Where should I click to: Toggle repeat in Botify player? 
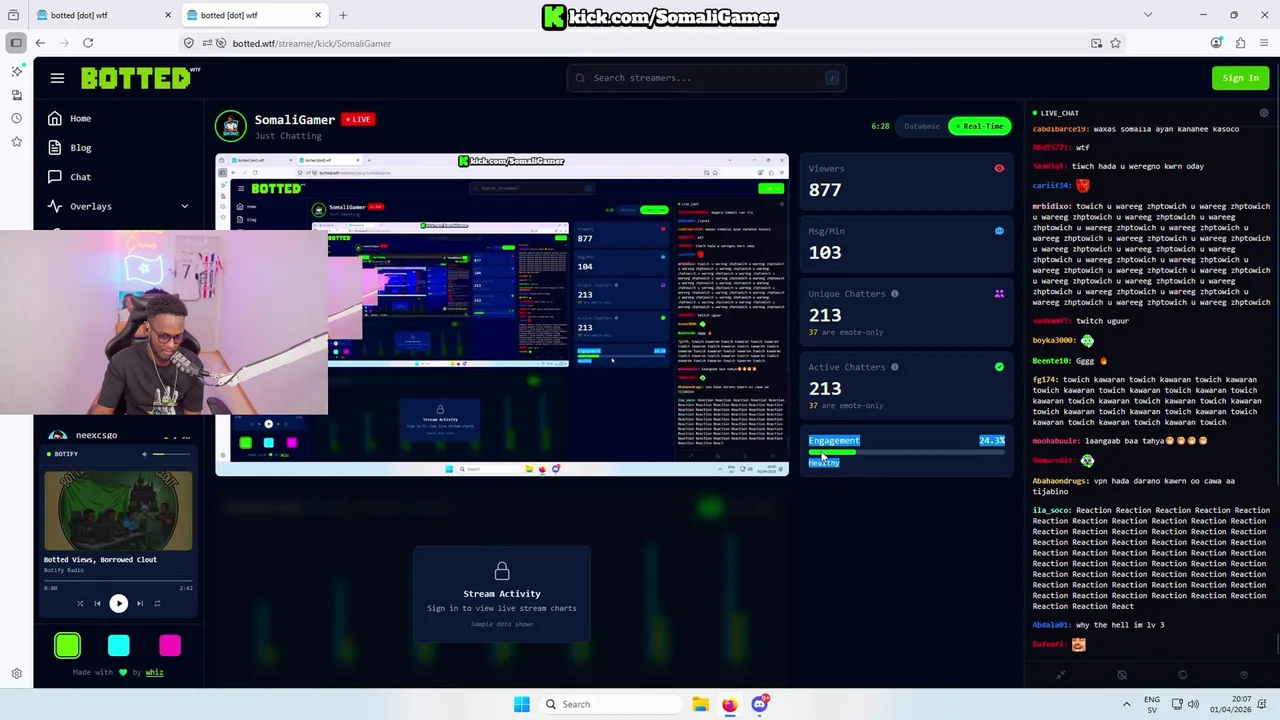click(157, 603)
